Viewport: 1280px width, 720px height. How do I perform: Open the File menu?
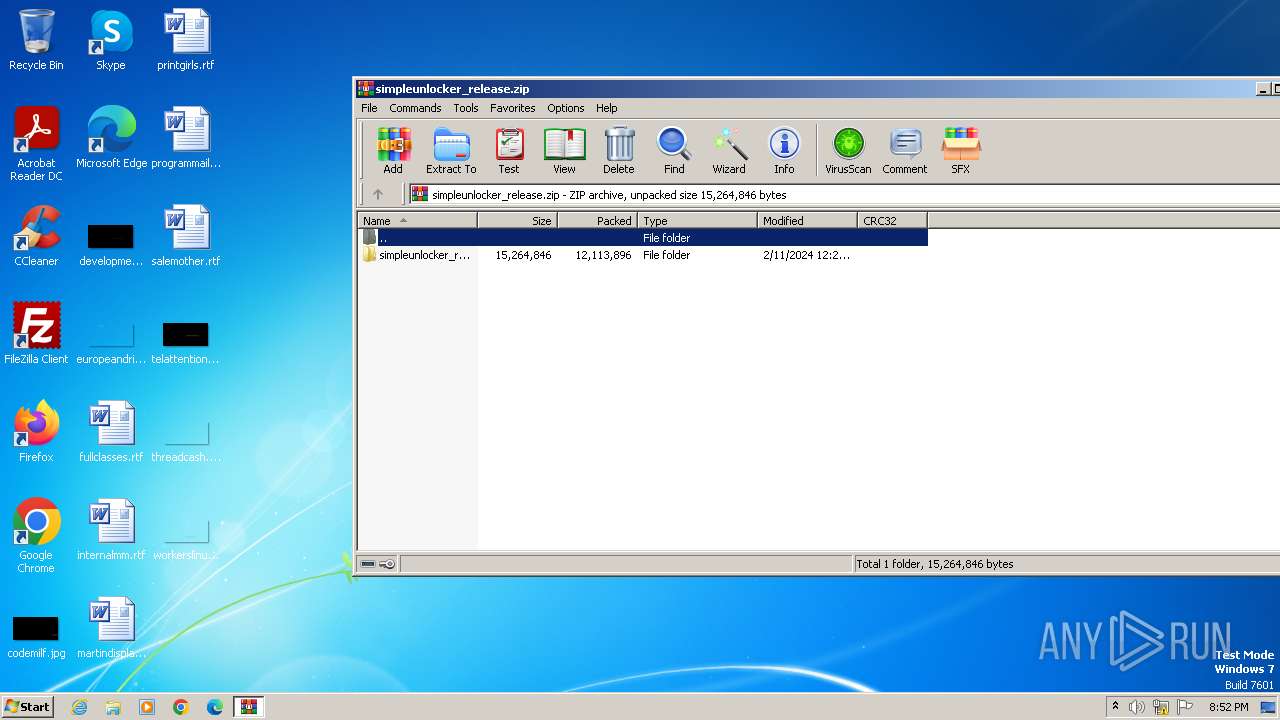(369, 108)
